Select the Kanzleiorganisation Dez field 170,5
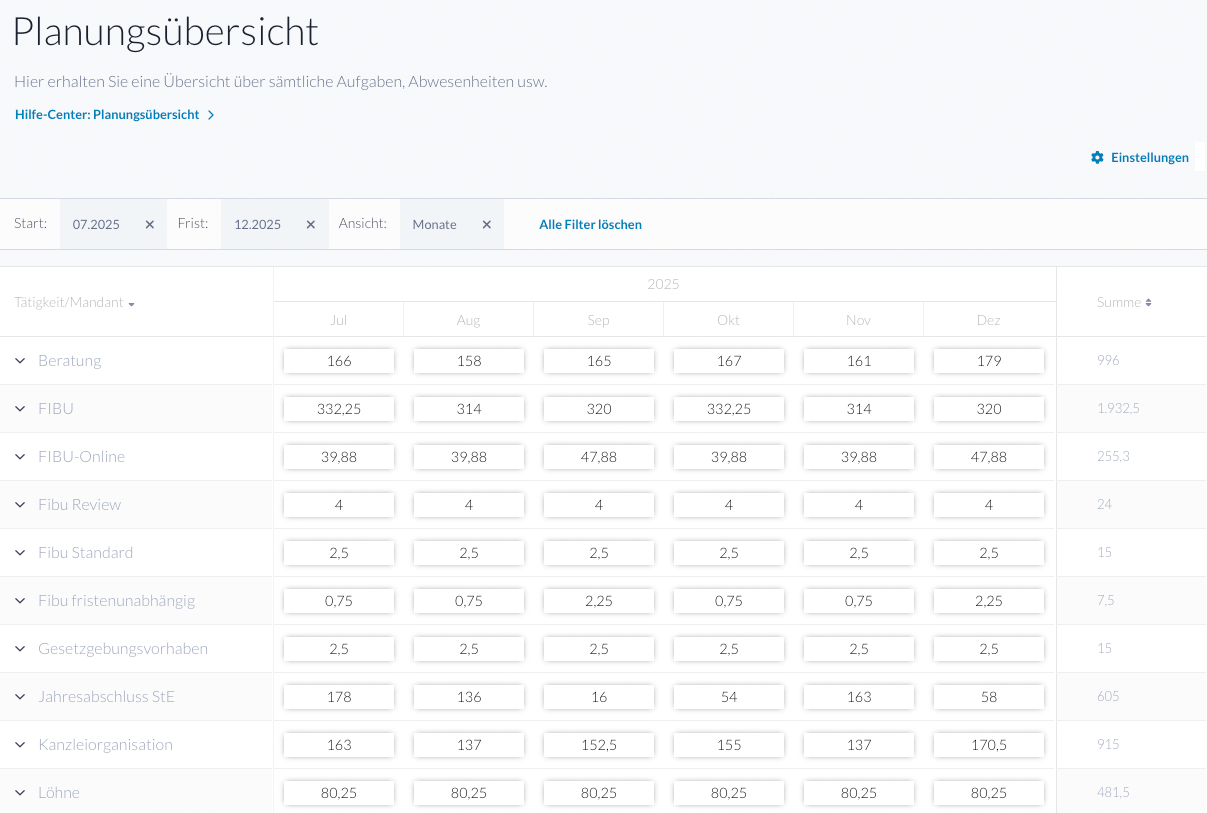1207x813 pixels. coord(989,745)
